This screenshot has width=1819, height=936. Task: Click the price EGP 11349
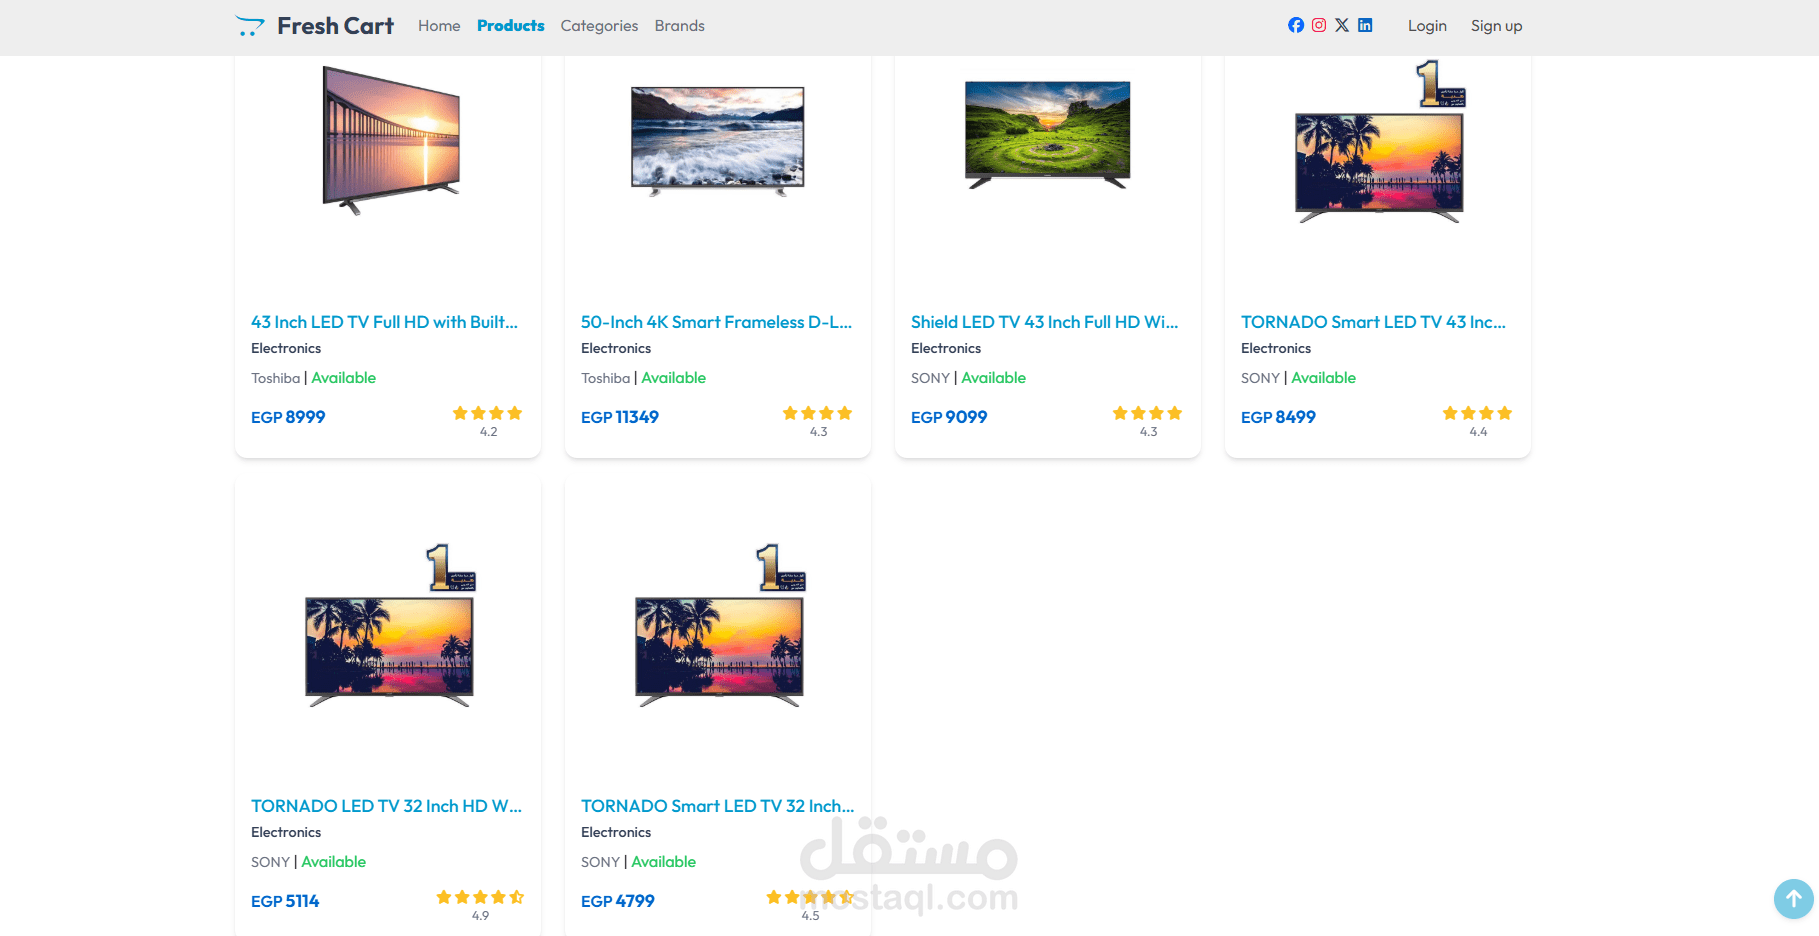click(x=620, y=417)
